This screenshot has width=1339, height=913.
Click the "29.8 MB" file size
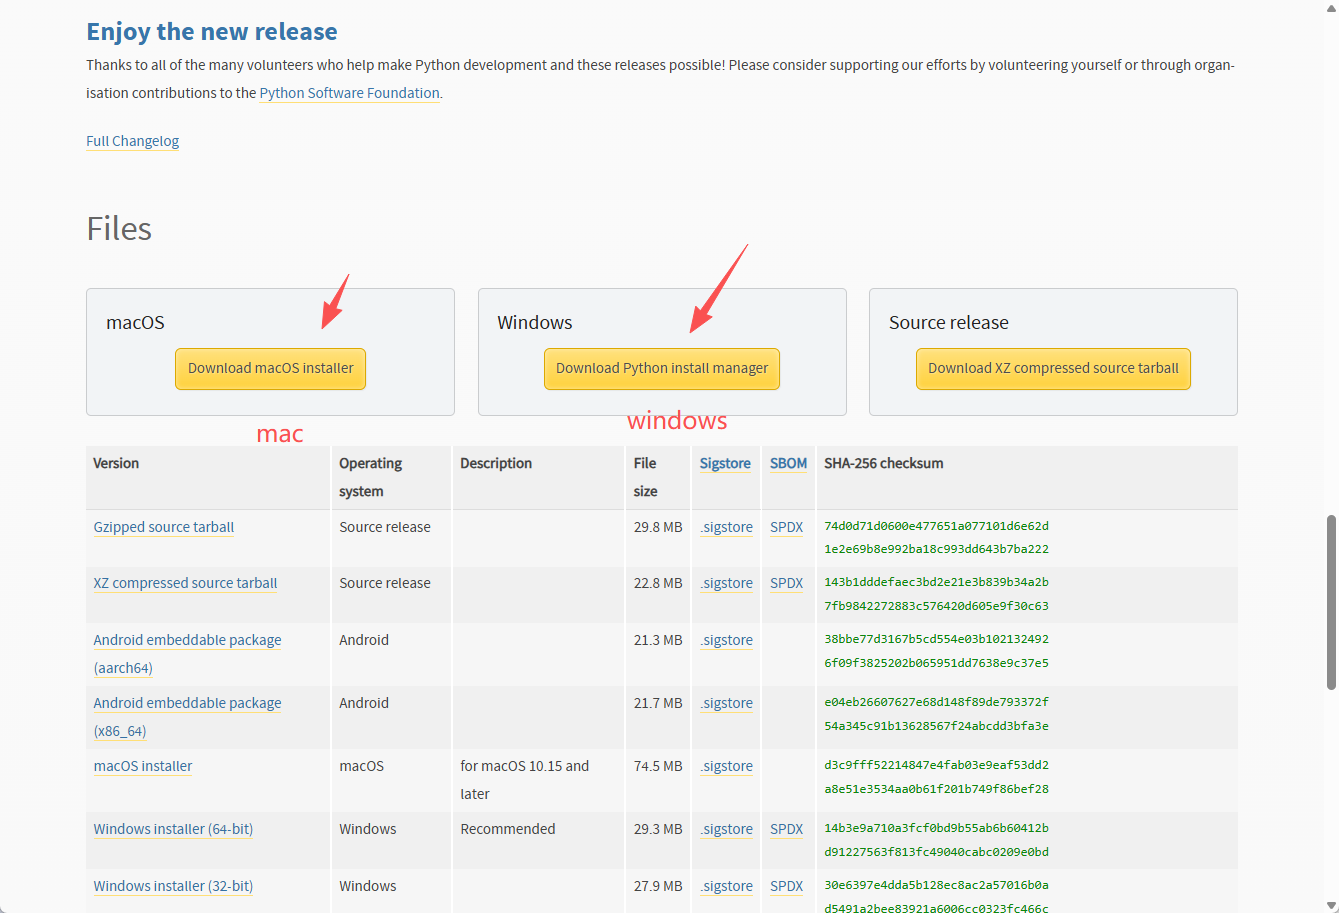pos(658,527)
